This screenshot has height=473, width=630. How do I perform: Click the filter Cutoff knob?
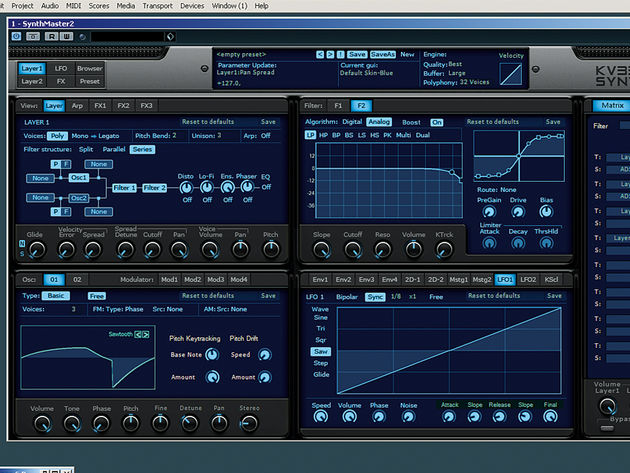(352, 250)
